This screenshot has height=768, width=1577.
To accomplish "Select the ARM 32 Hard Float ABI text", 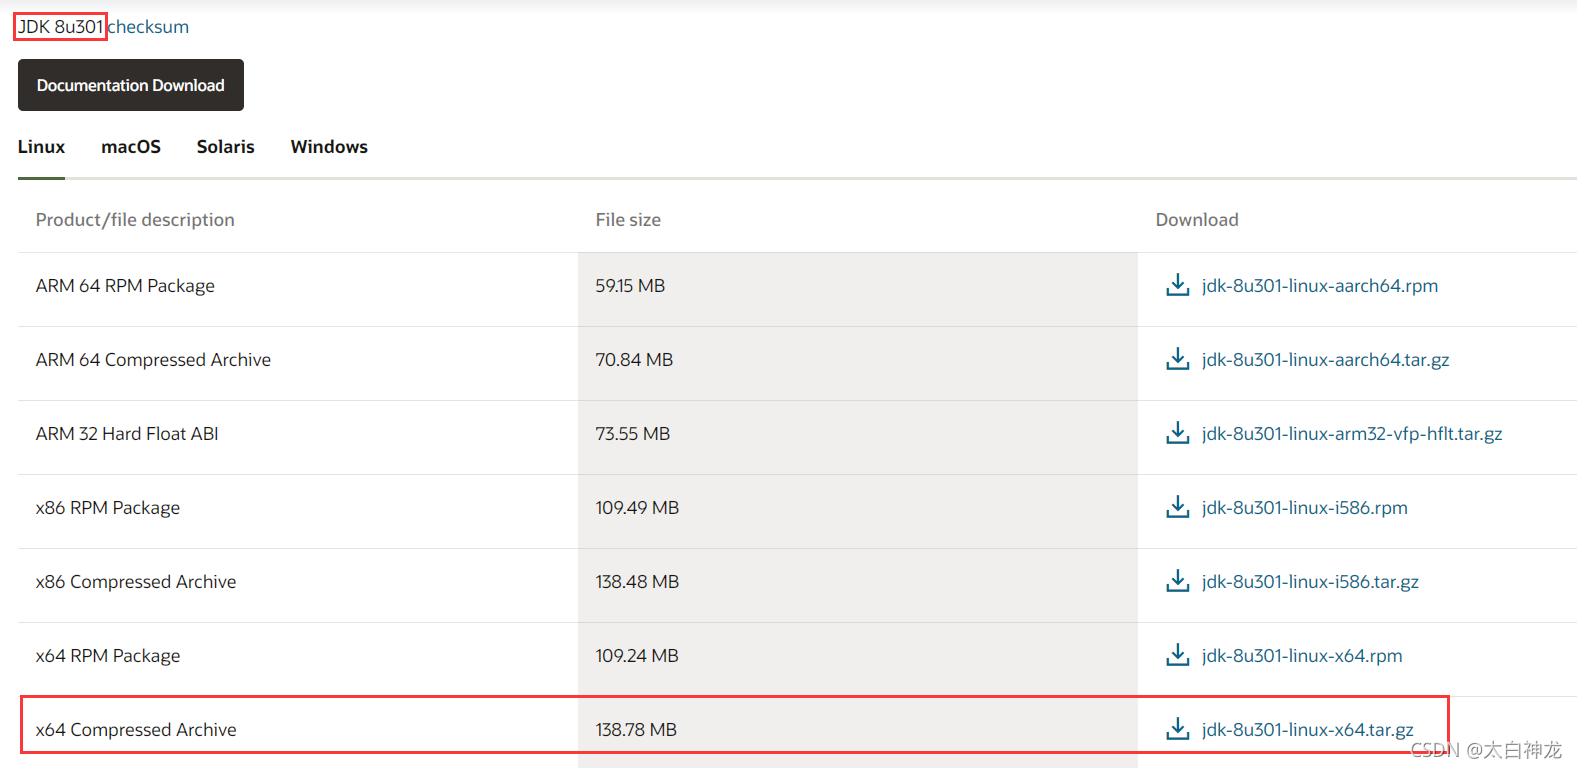I will (127, 434).
